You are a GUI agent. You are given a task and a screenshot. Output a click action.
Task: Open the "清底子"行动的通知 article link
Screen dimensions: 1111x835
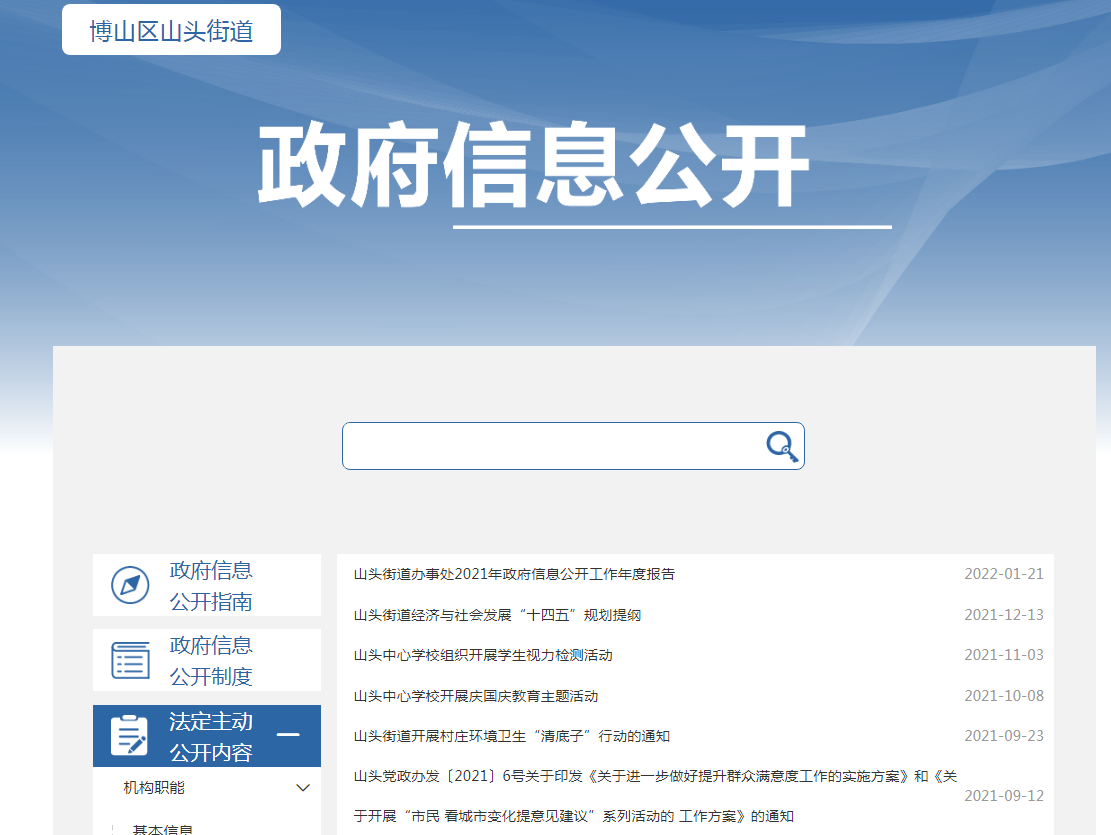point(512,736)
